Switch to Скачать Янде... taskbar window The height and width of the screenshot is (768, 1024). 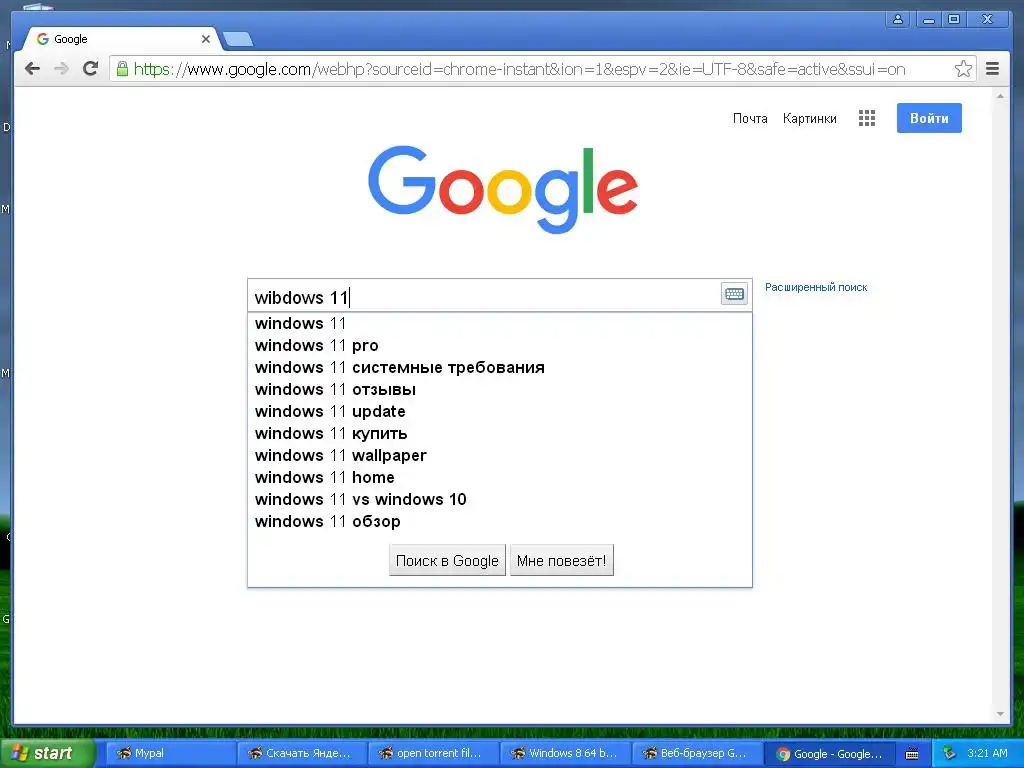[x=302, y=754]
